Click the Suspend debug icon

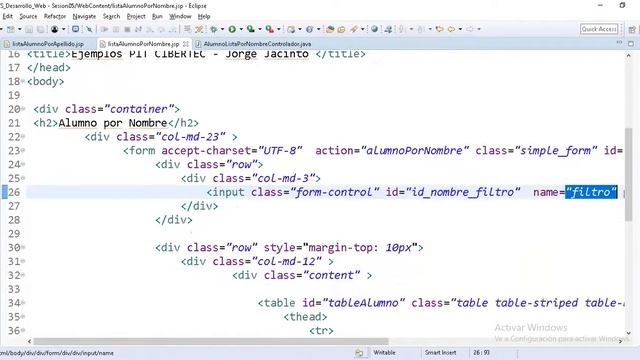(116, 29)
